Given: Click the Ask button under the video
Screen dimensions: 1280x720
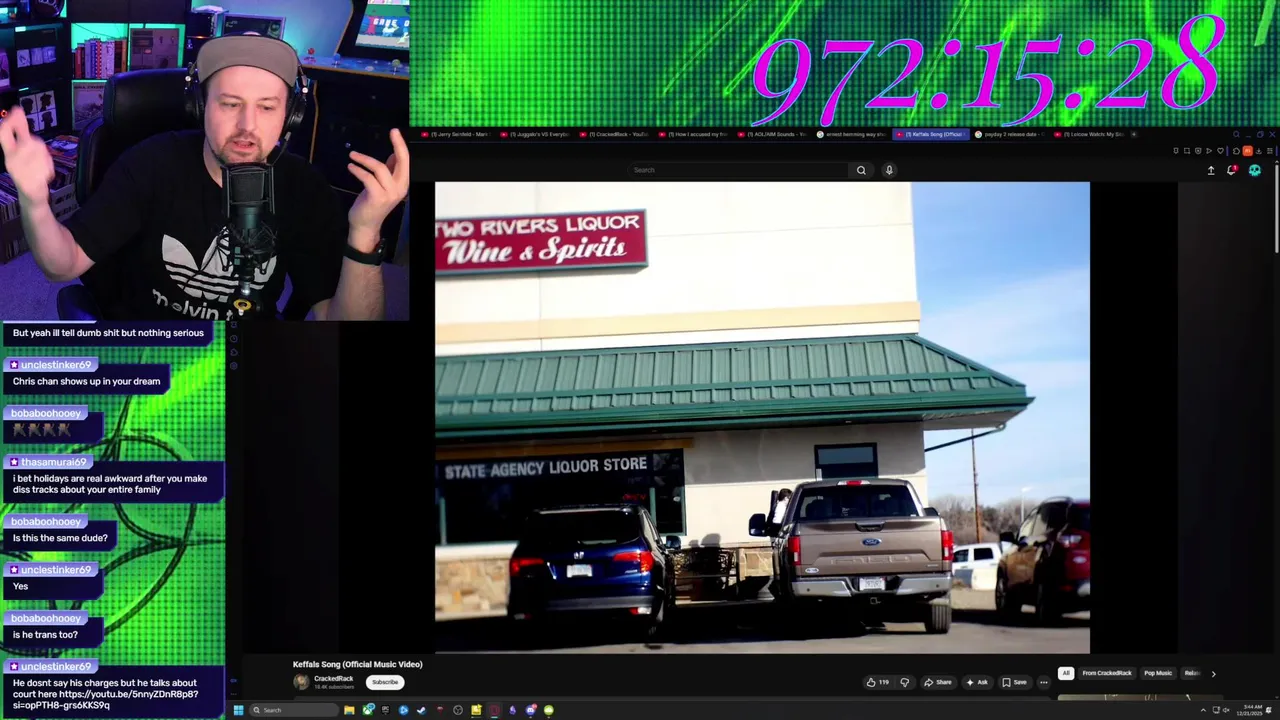Looking at the screenshot, I should [x=977, y=682].
